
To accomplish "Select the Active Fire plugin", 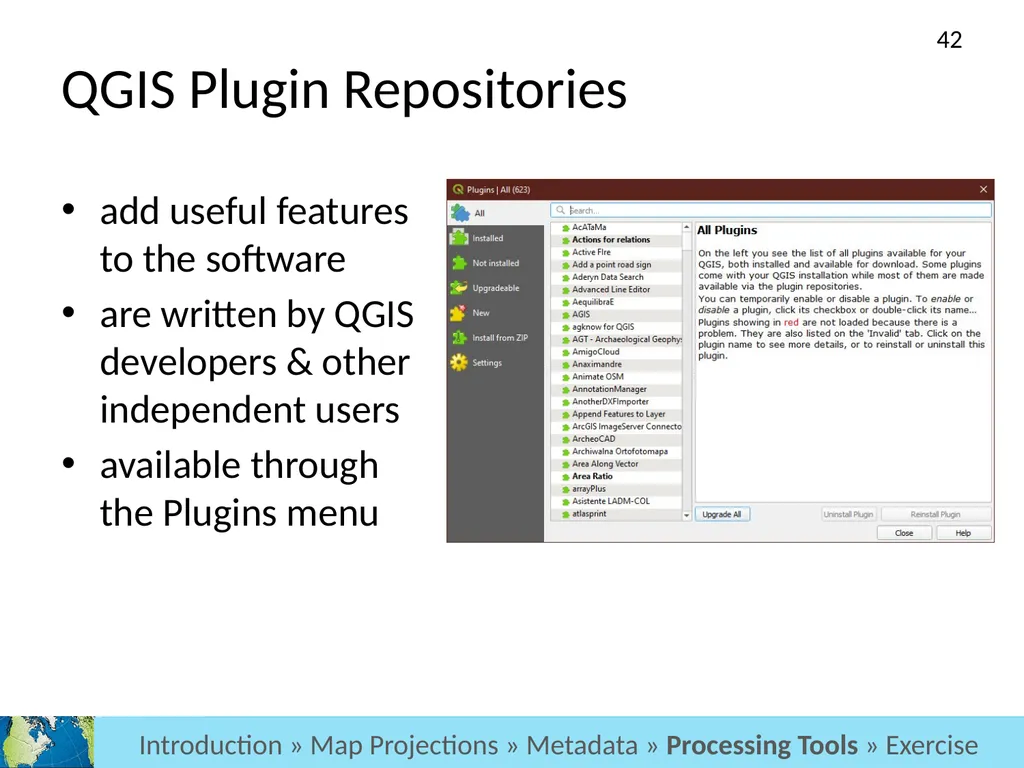I will click(x=616, y=252).
